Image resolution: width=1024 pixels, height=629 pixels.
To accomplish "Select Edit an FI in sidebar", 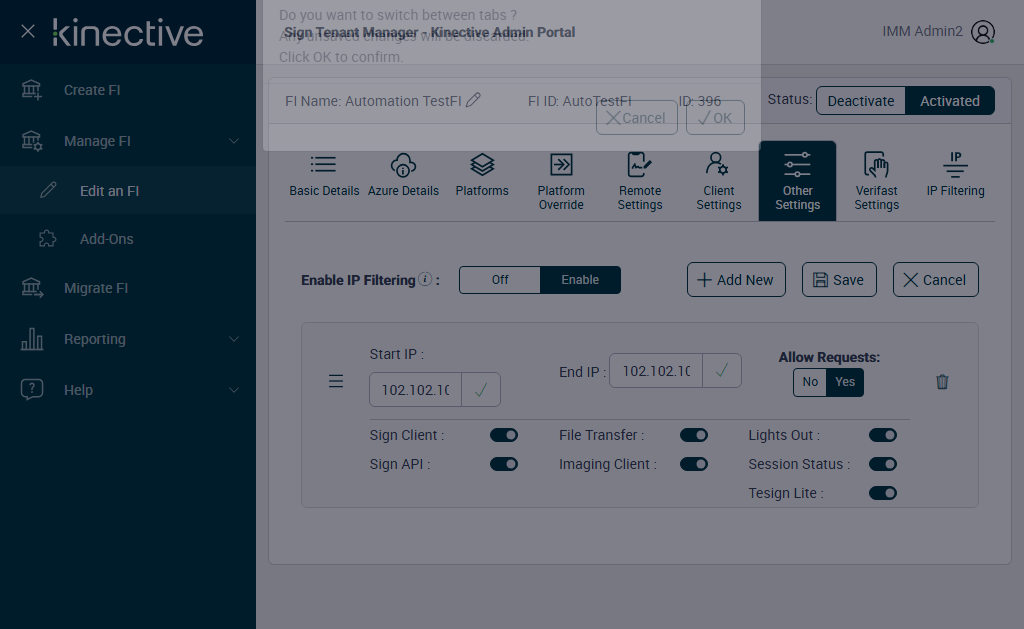I will [x=128, y=191].
